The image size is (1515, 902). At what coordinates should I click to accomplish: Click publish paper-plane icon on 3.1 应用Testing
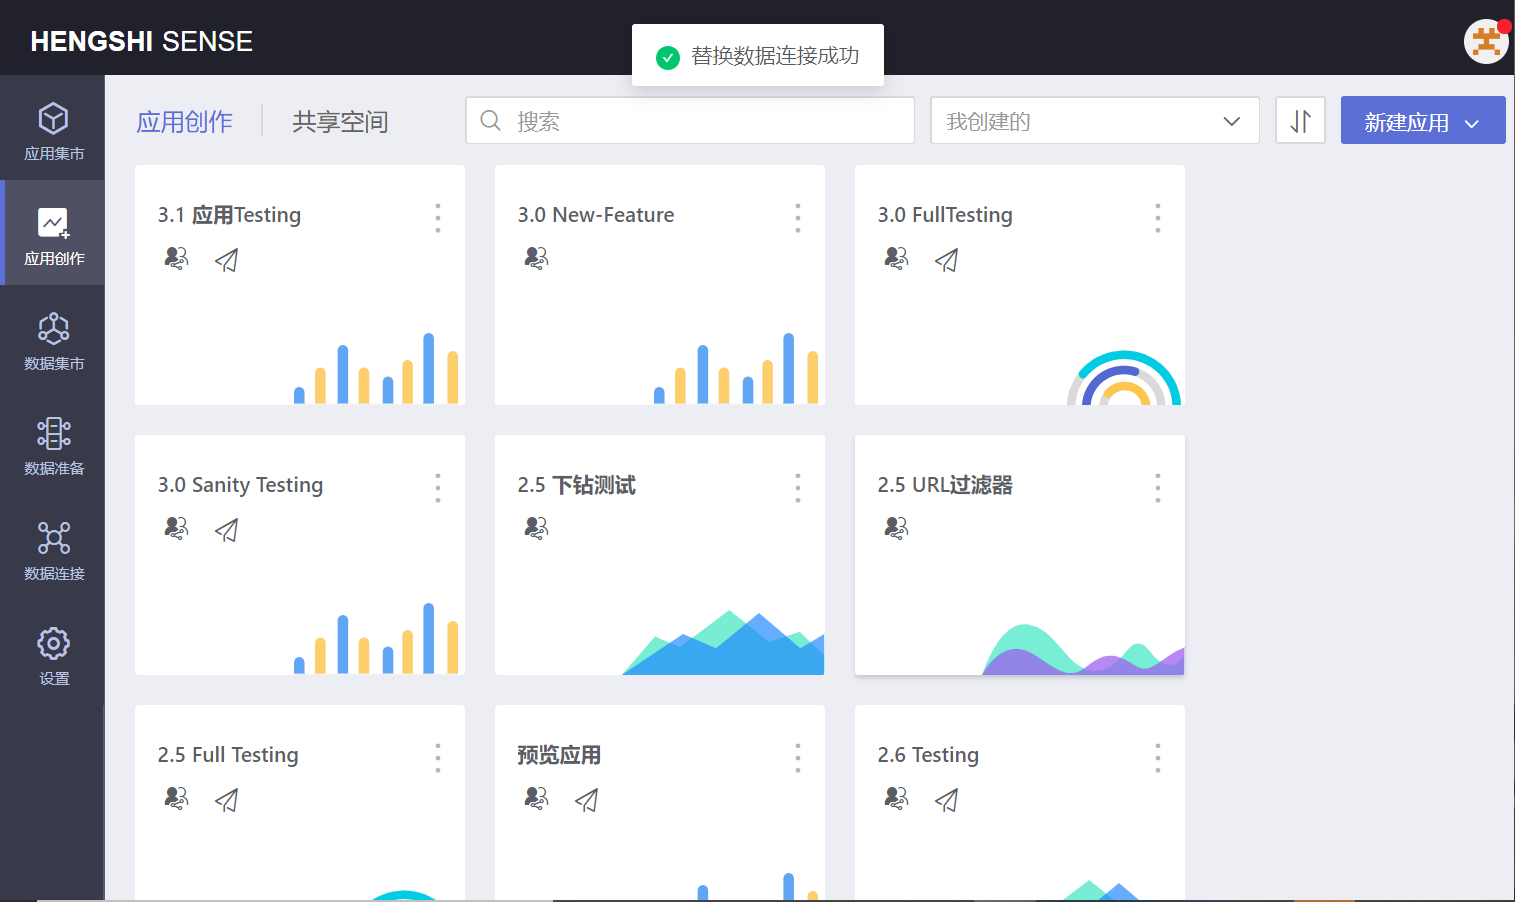tap(227, 260)
